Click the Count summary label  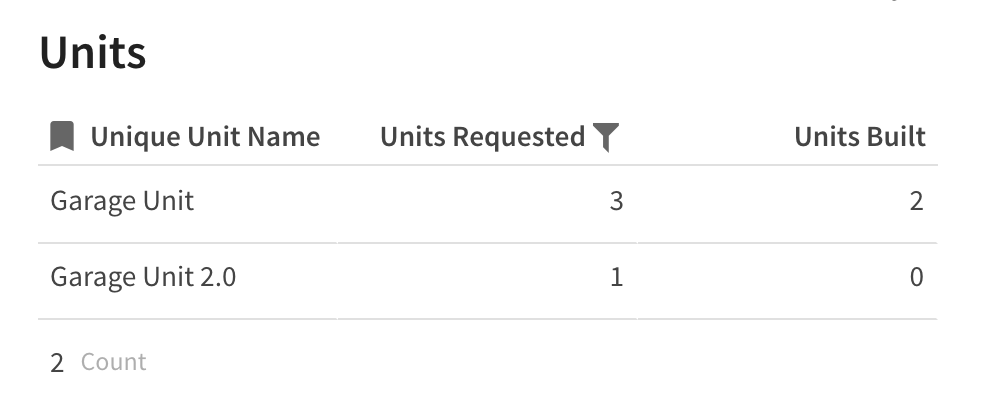[x=113, y=361]
